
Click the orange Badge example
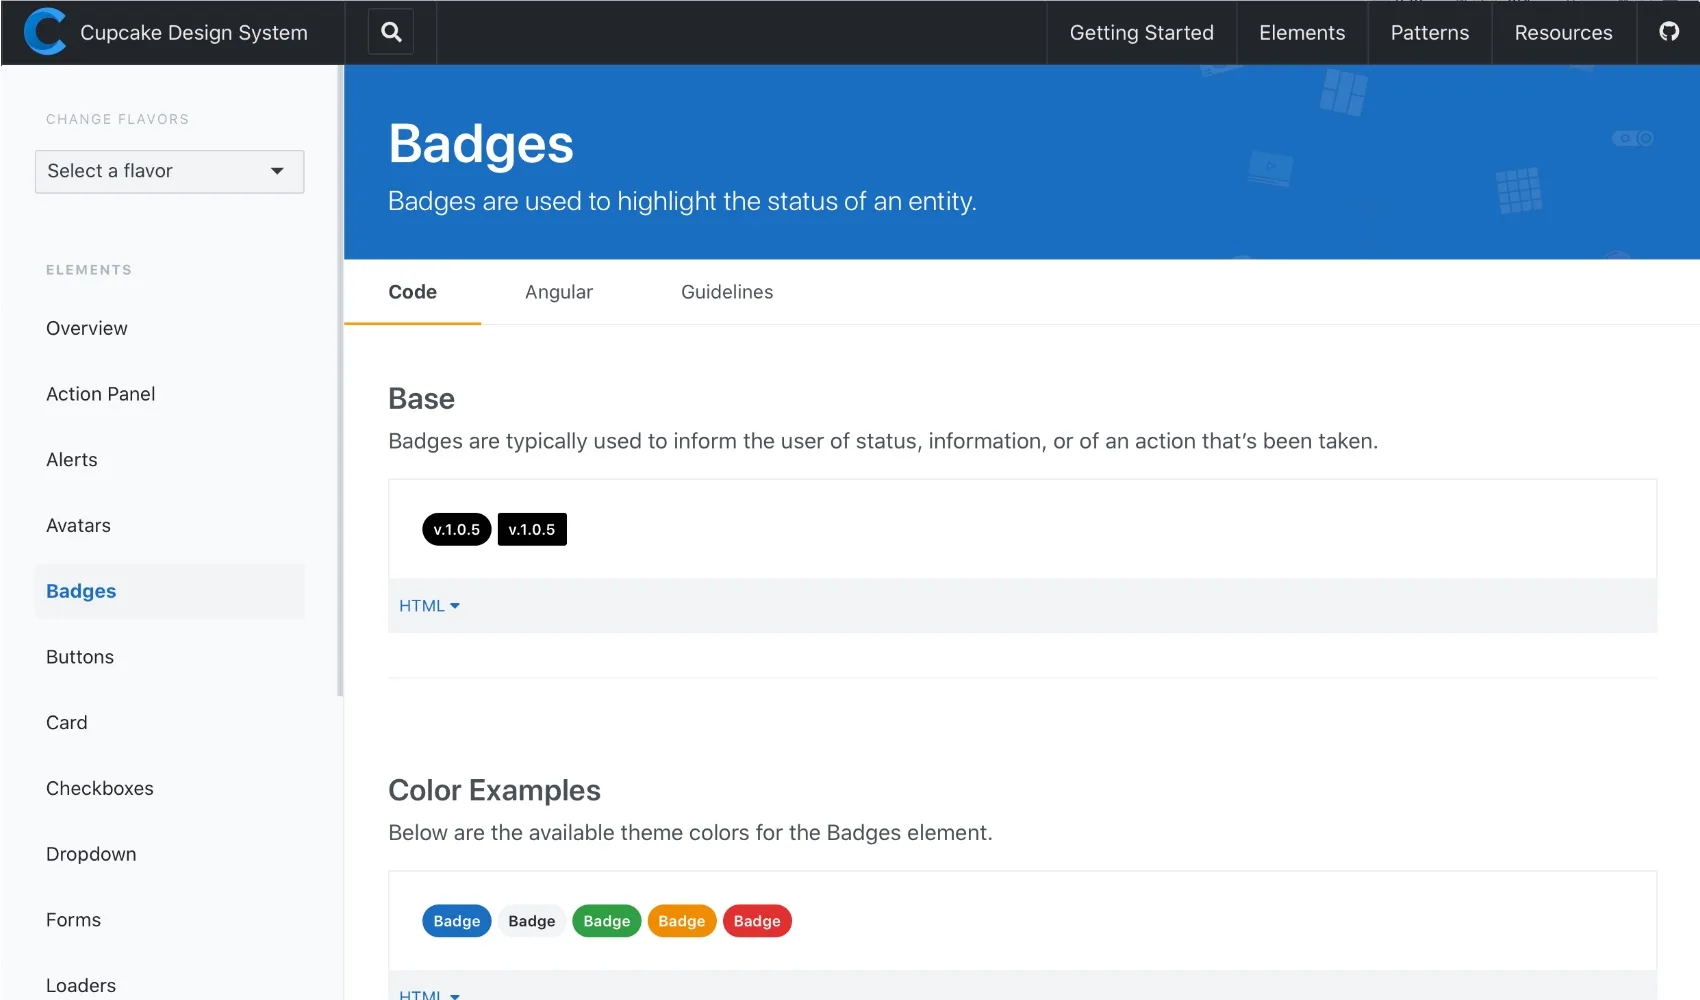(x=682, y=921)
